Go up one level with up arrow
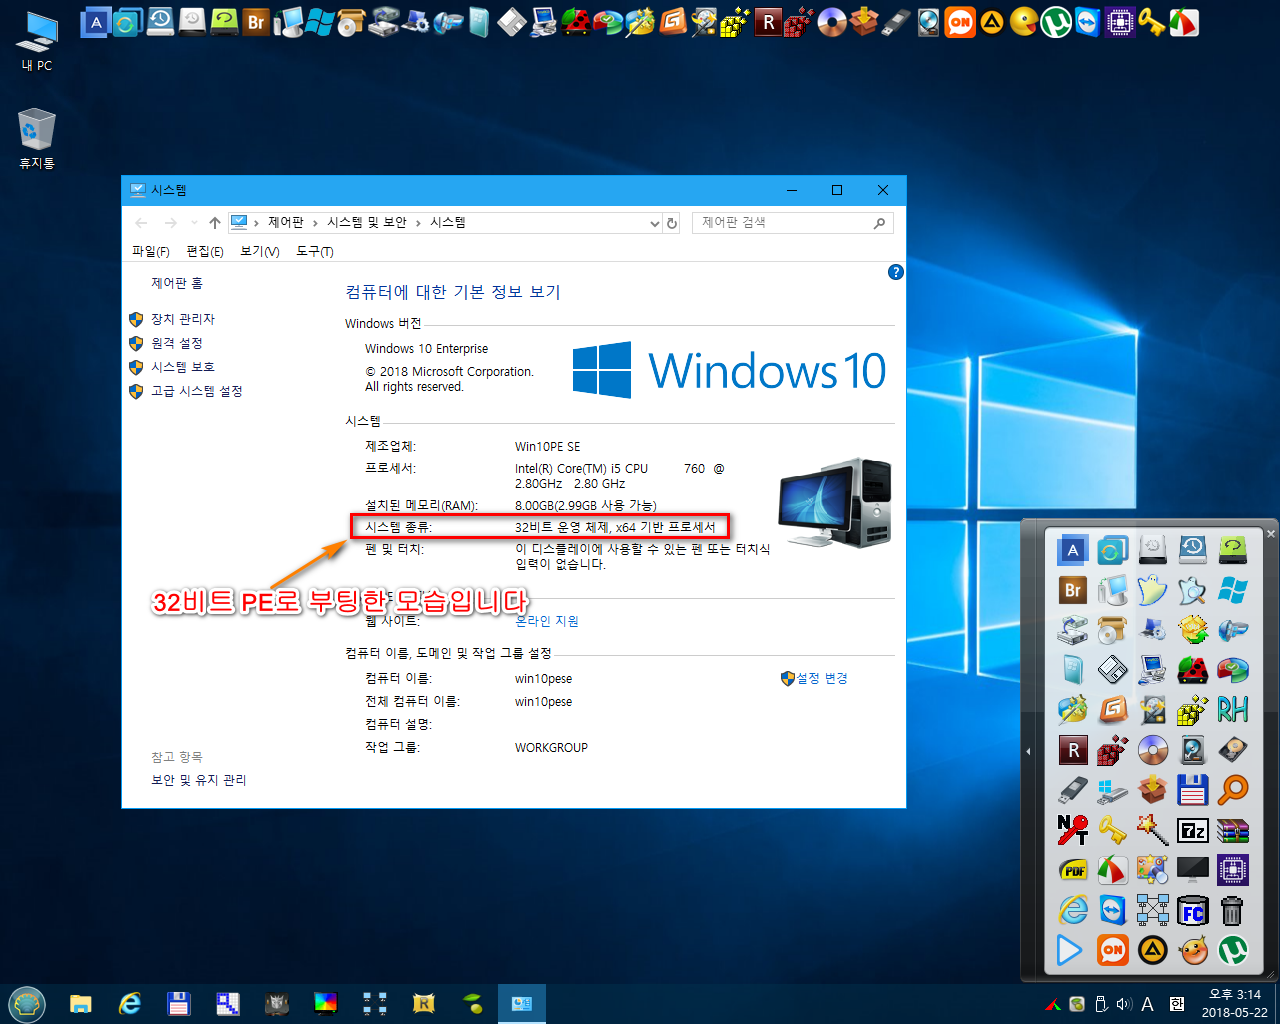Image resolution: width=1280 pixels, height=1024 pixels. pyautogui.click(x=214, y=223)
